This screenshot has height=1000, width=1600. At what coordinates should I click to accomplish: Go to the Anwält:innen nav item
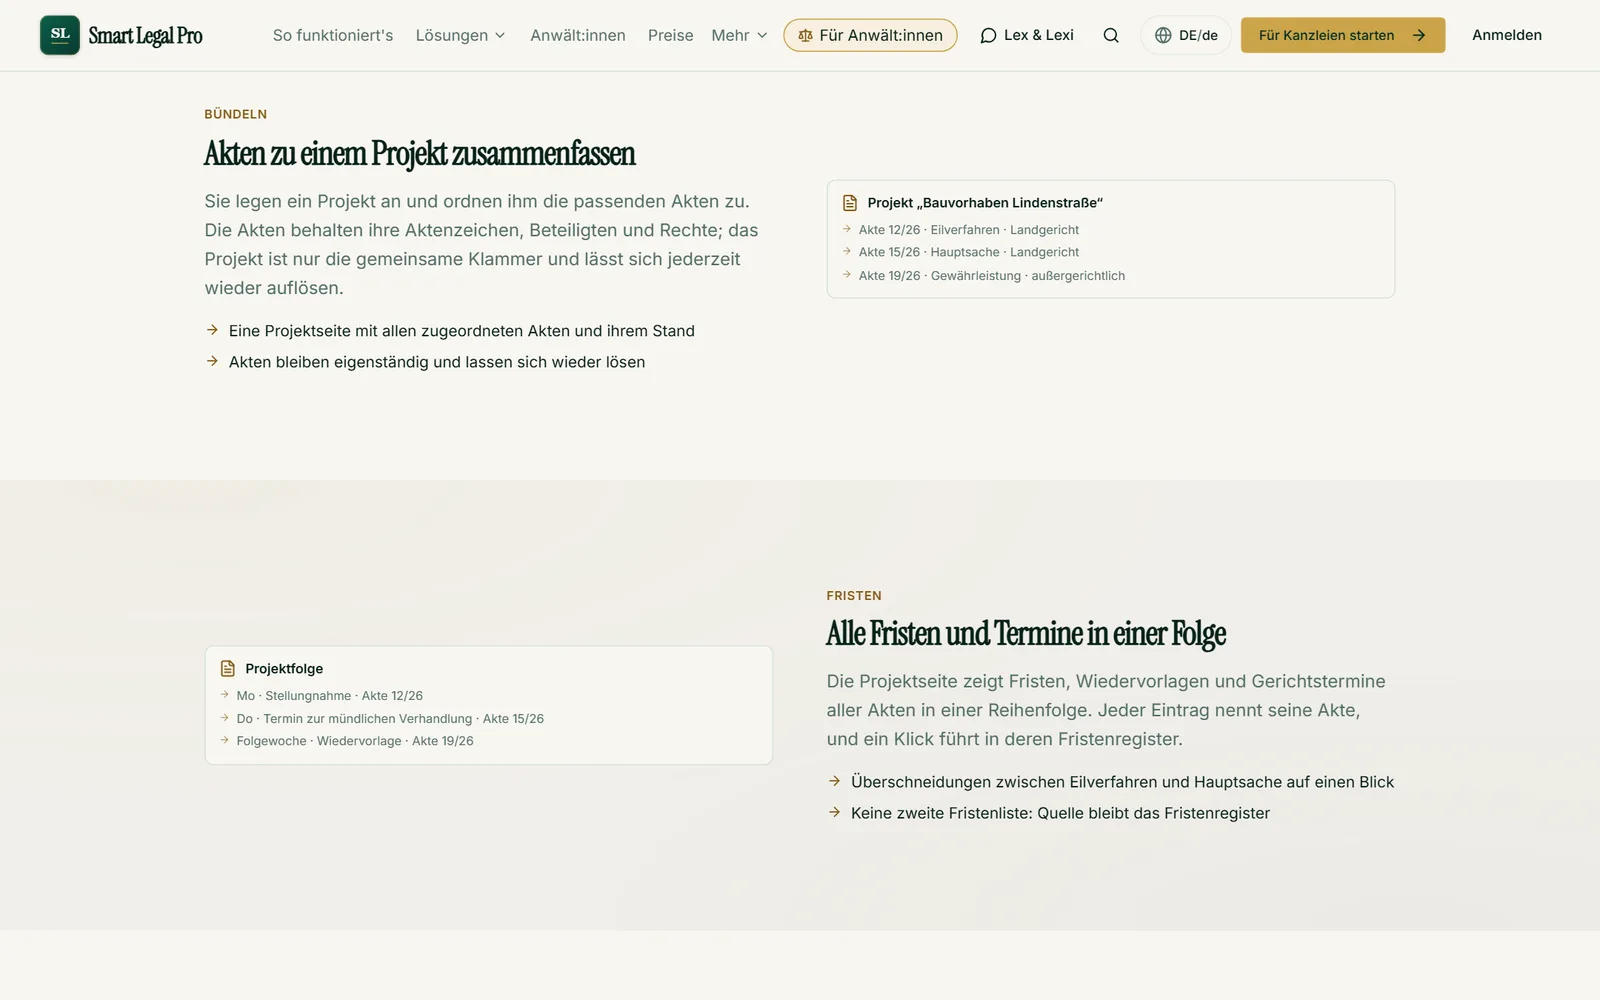578,35
